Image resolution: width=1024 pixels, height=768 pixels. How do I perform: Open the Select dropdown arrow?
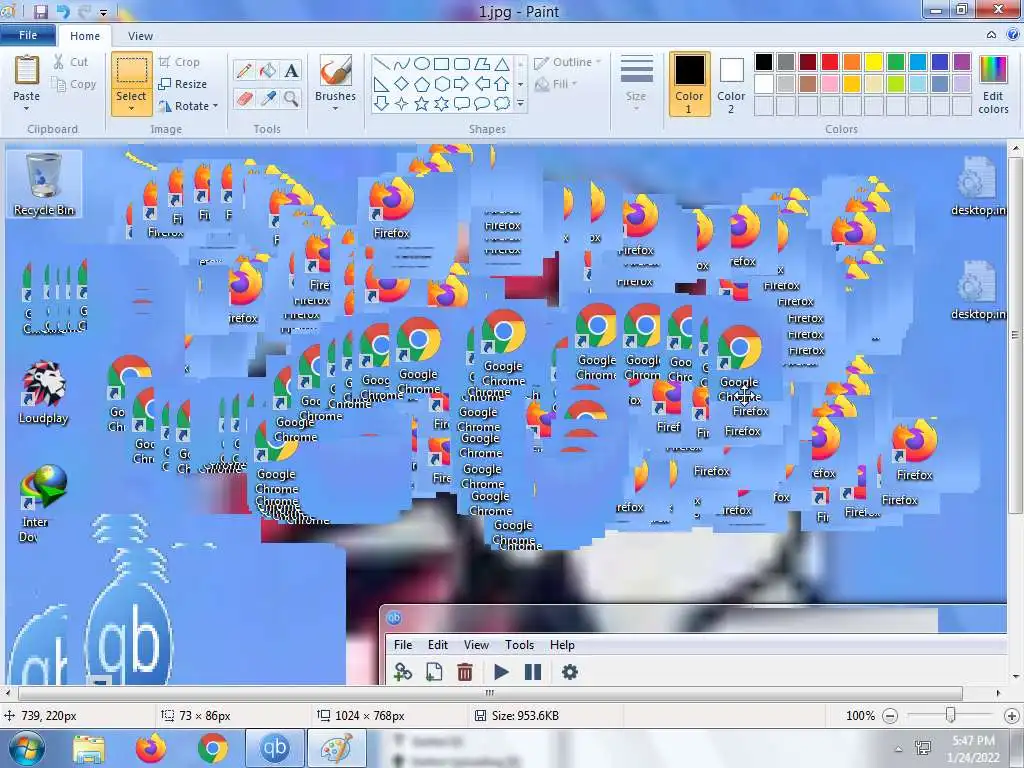tap(131, 108)
